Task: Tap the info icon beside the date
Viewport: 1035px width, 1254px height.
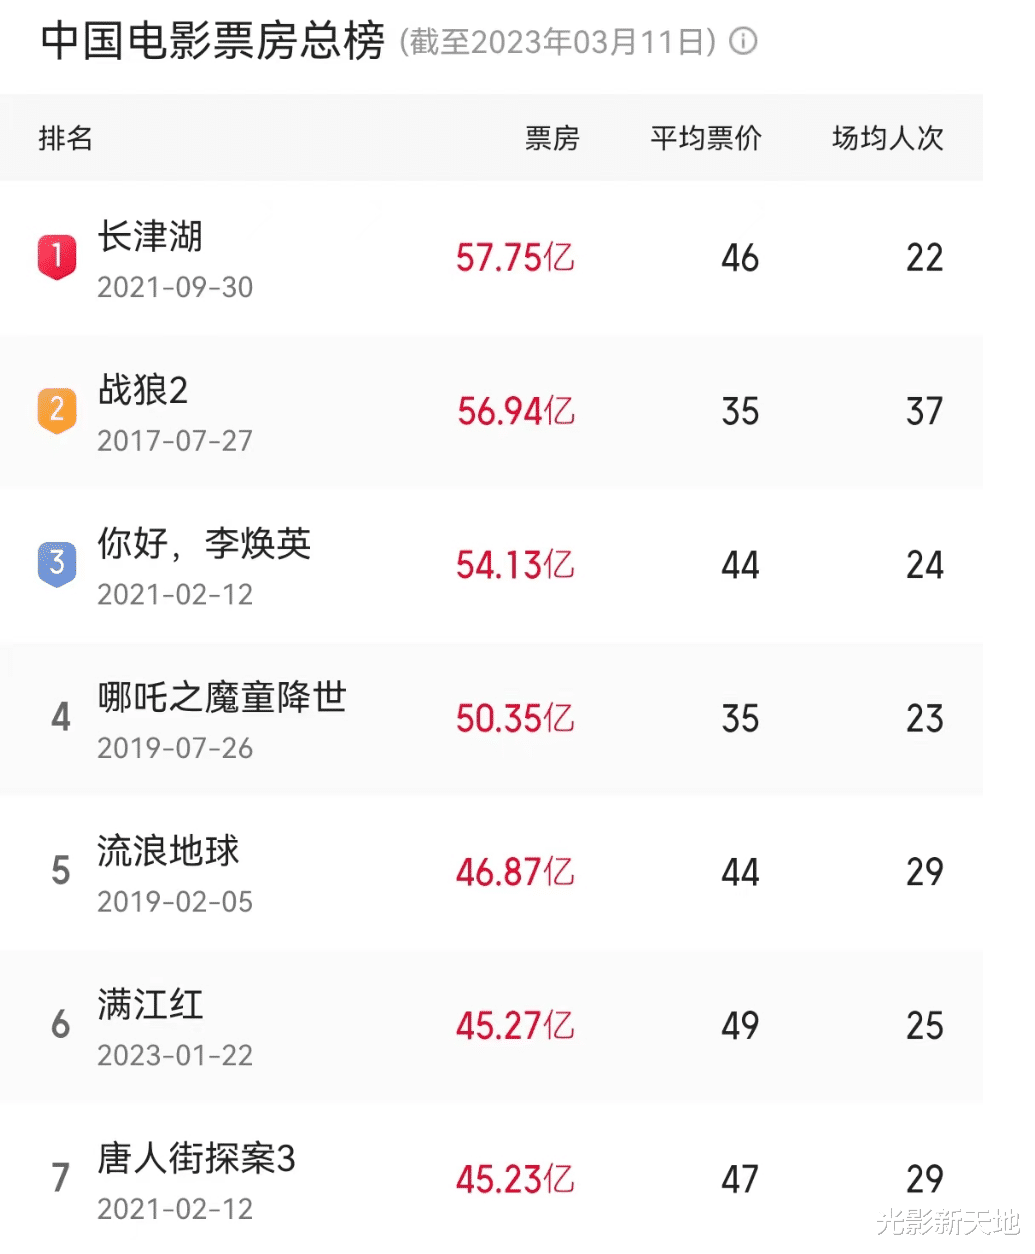Action: click(x=743, y=42)
